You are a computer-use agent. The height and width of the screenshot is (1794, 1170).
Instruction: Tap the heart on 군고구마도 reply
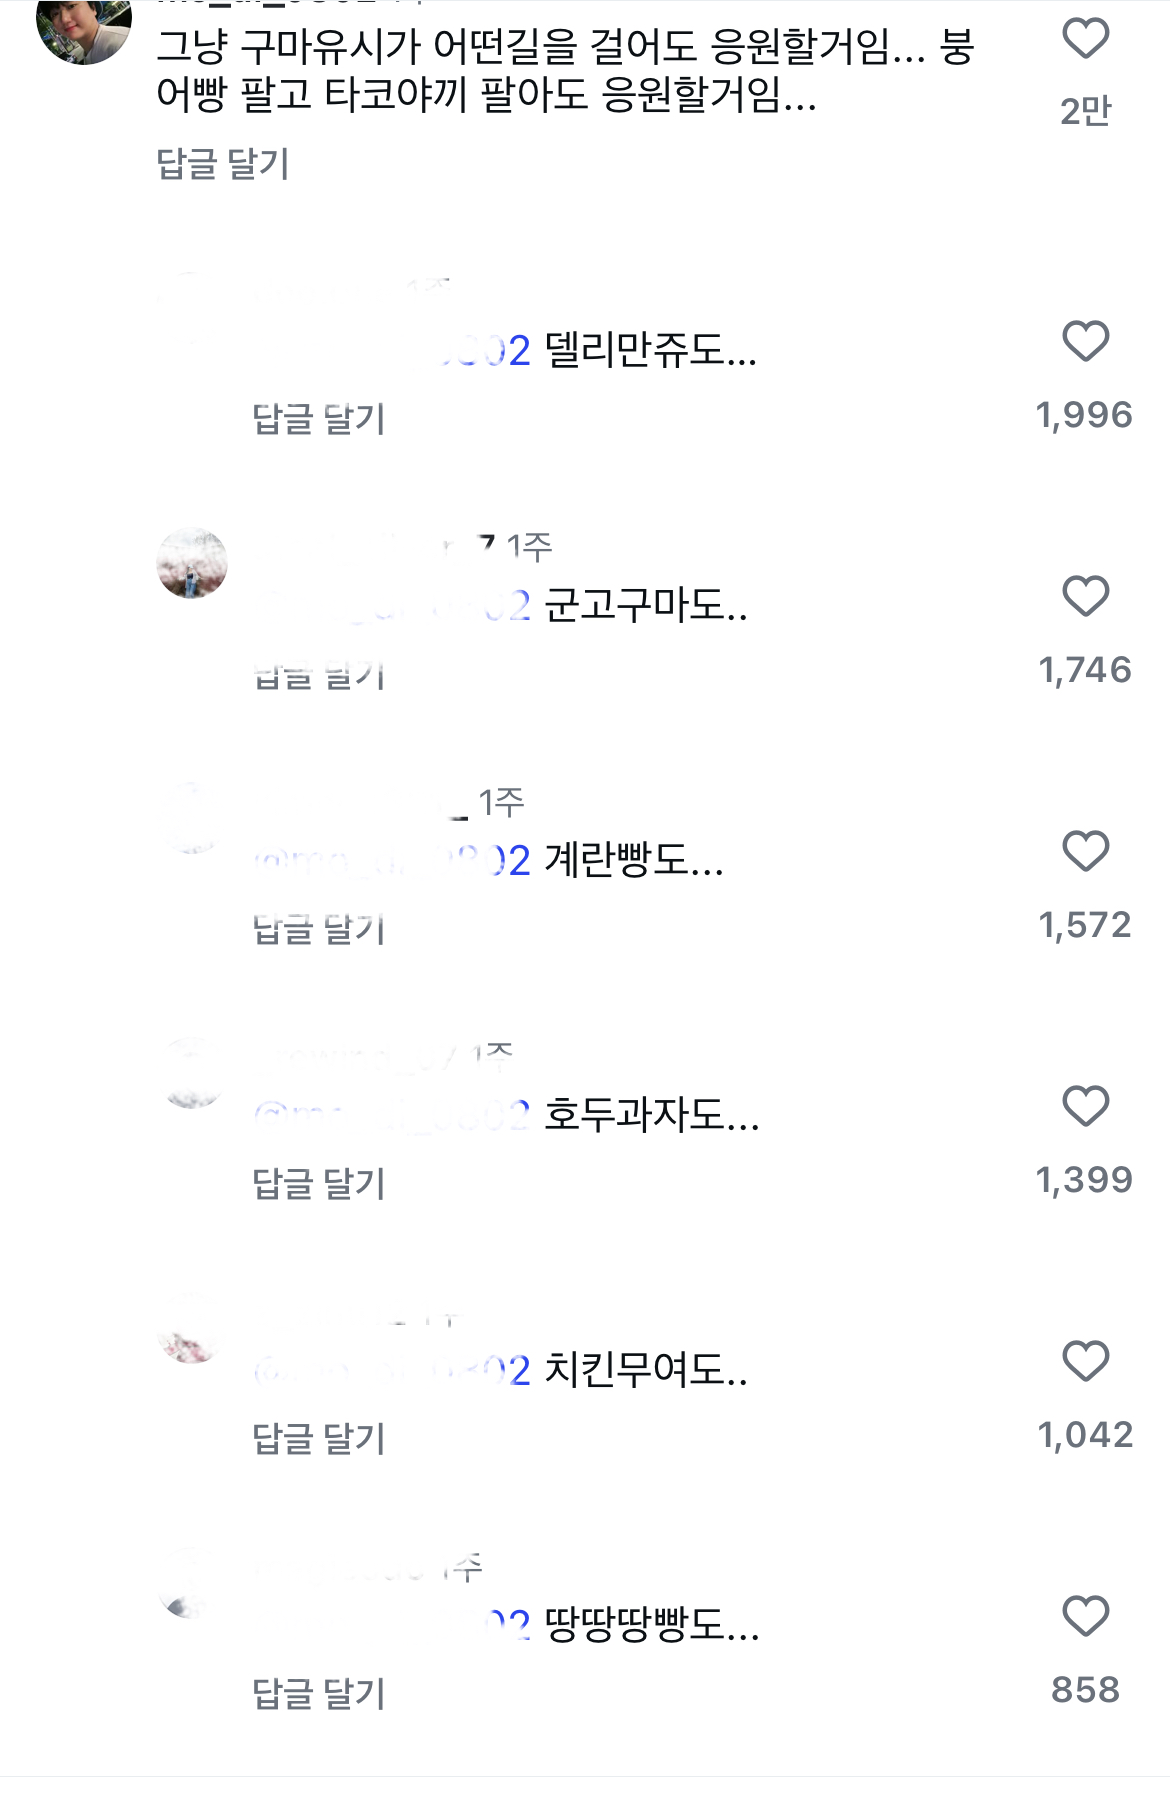pos(1085,597)
